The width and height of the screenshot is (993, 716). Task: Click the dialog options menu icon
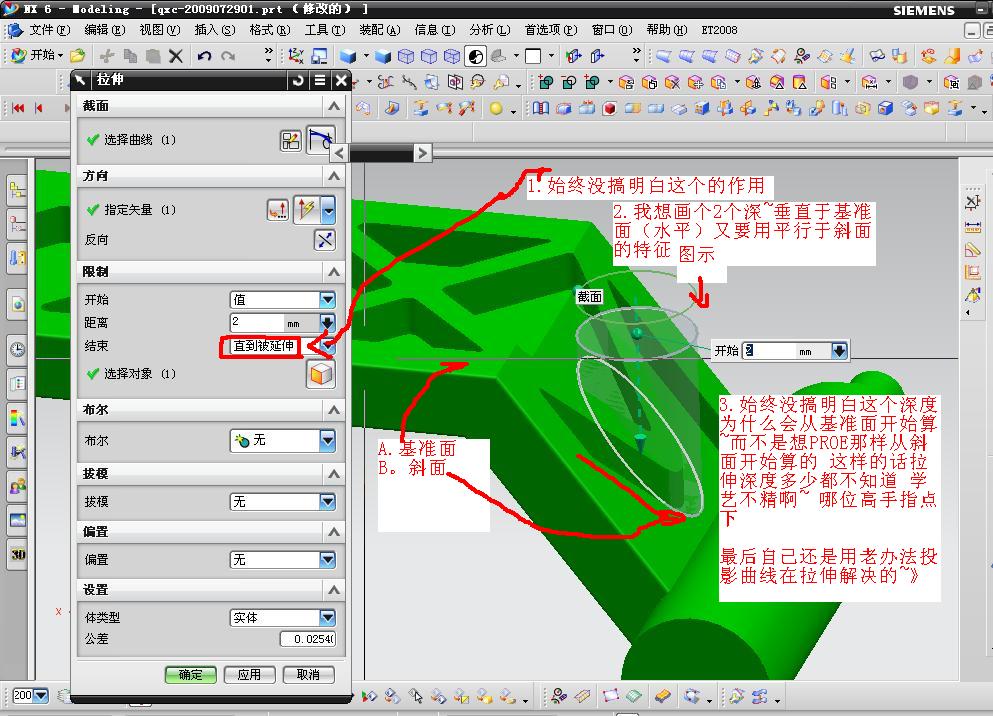click(320, 80)
